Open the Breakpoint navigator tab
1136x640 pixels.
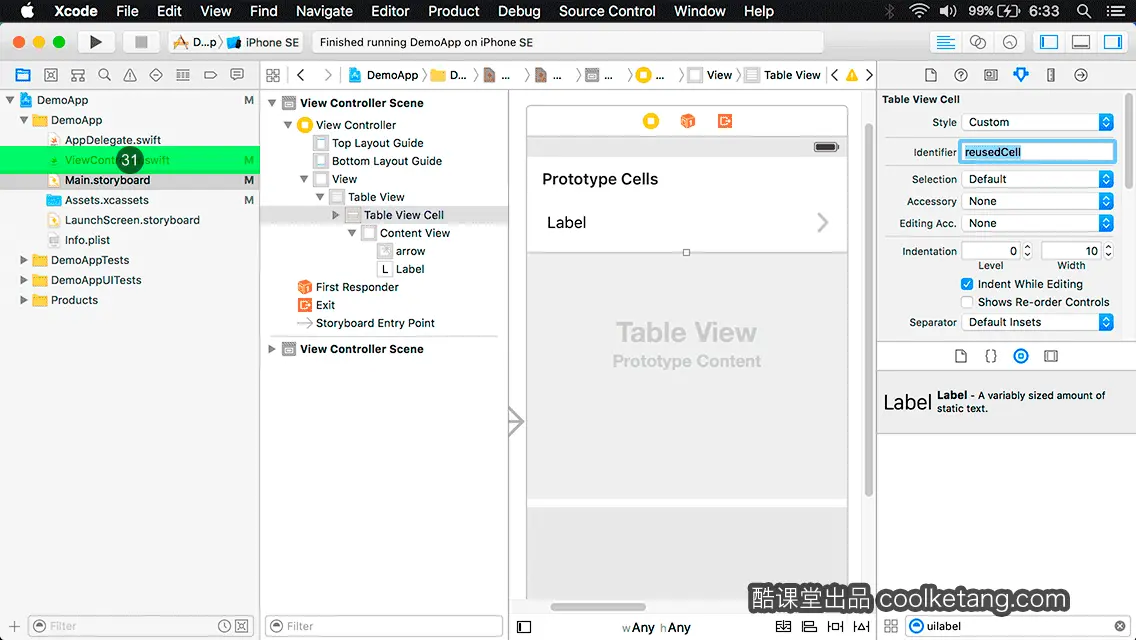point(210,75)
